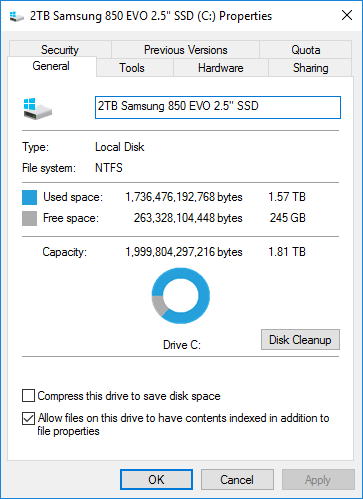Click the drive name text field
The height and width of the screenshot is (499, 363).
pos(218,107)
